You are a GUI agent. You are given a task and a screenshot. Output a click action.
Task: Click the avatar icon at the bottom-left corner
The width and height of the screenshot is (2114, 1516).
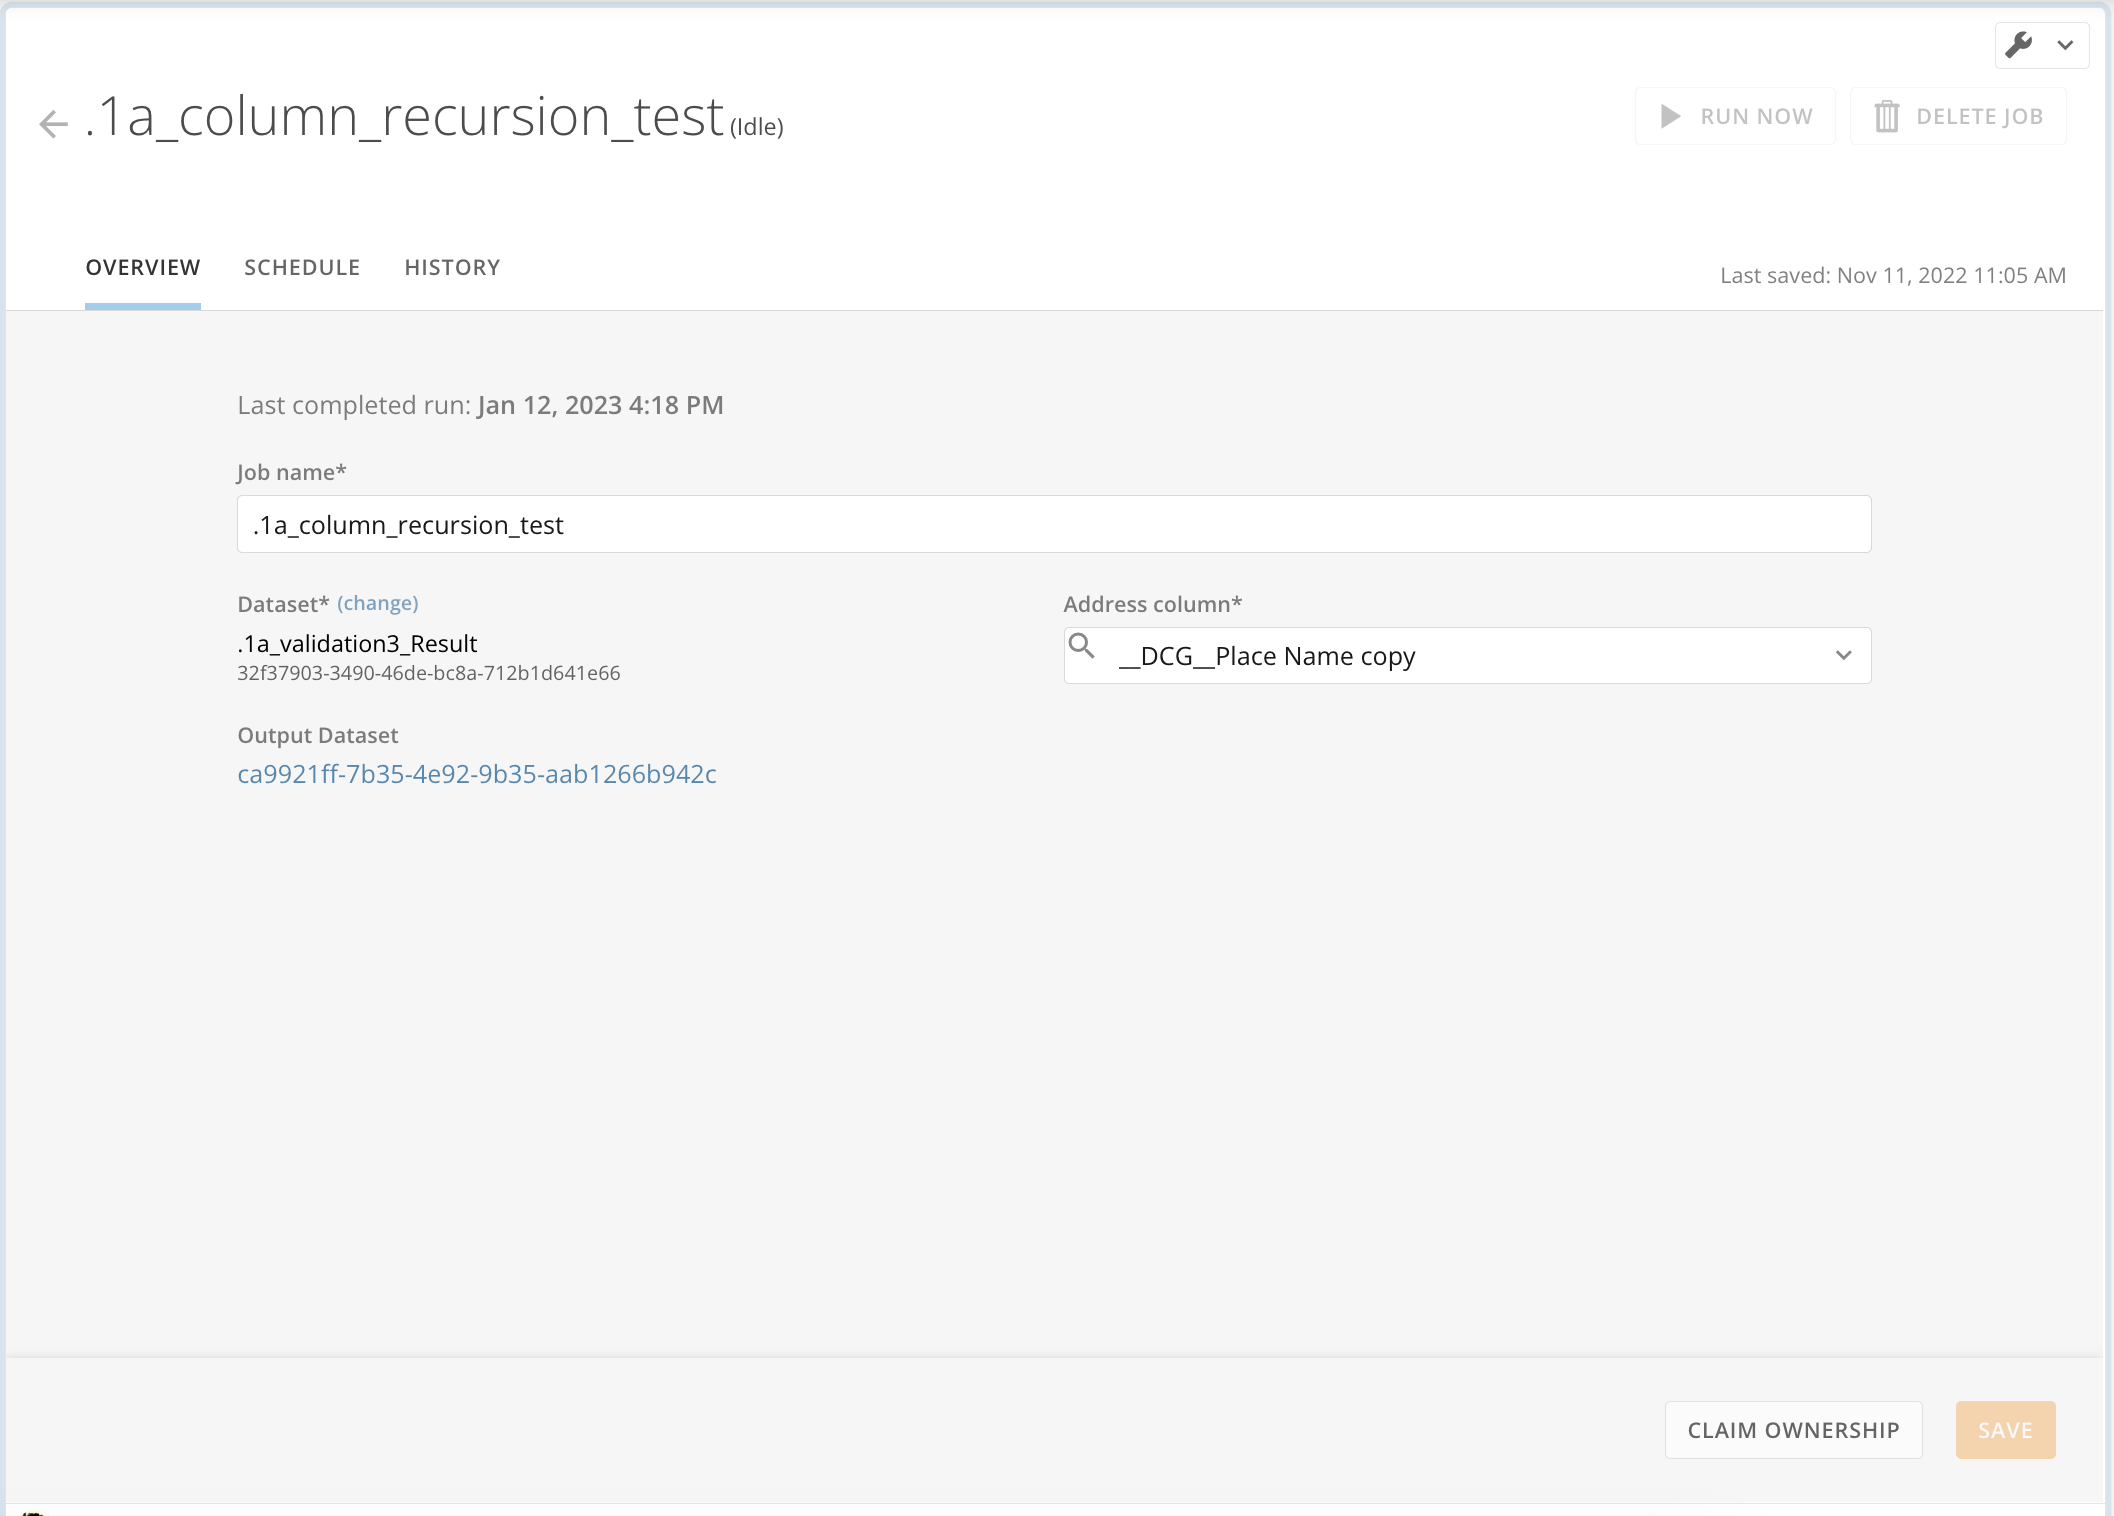click(x=32, y=1510)
